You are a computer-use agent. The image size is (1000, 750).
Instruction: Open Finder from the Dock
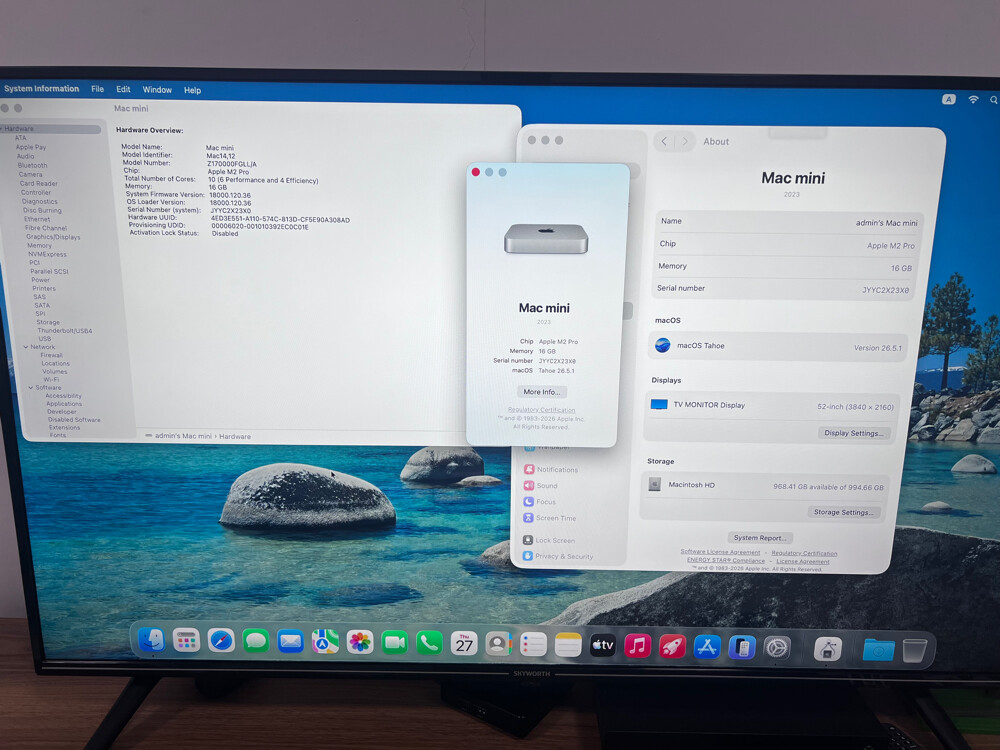152,640
